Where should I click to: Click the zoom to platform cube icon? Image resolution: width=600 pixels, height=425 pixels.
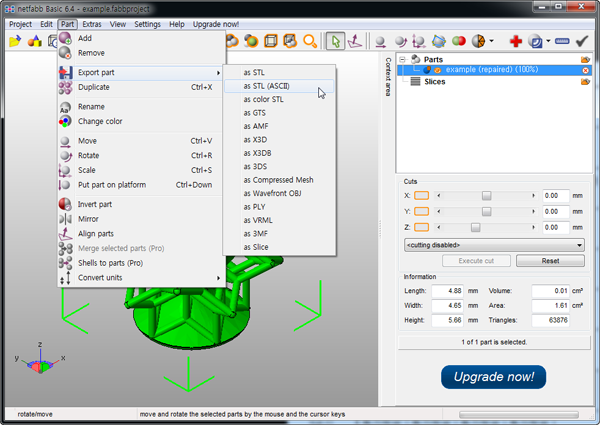[271, 41]
